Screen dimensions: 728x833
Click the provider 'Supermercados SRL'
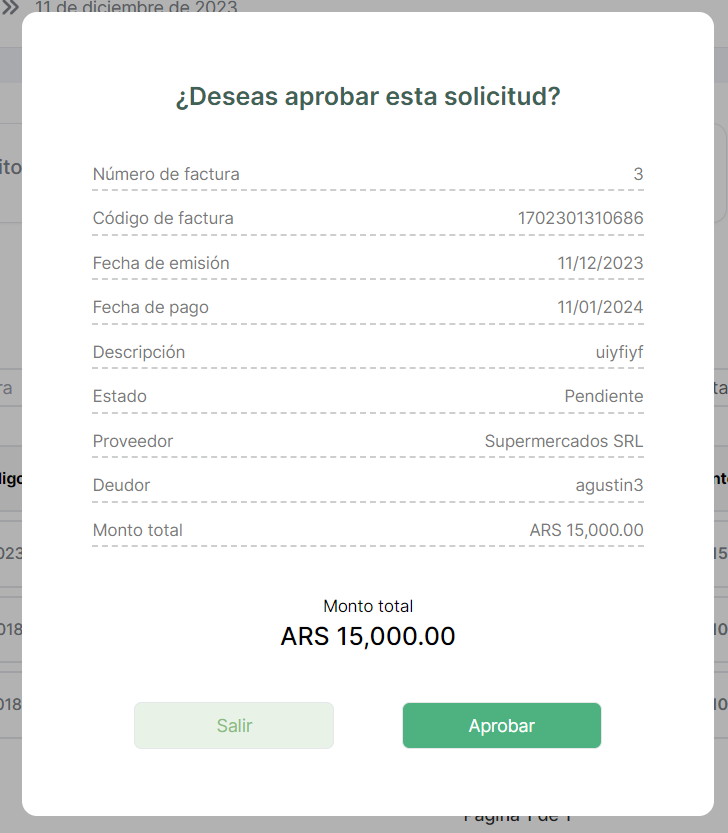(564, 441)
